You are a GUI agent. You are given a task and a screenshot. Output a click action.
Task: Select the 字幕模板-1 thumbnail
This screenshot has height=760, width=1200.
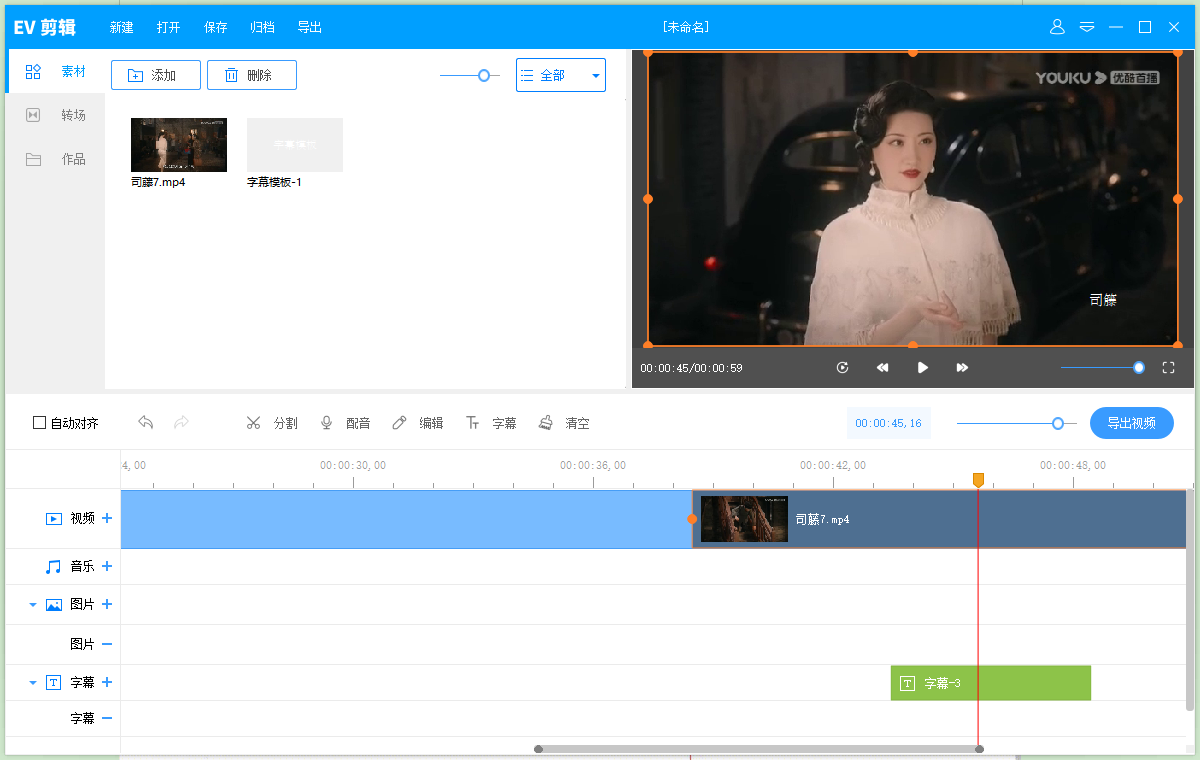(295, 145)
